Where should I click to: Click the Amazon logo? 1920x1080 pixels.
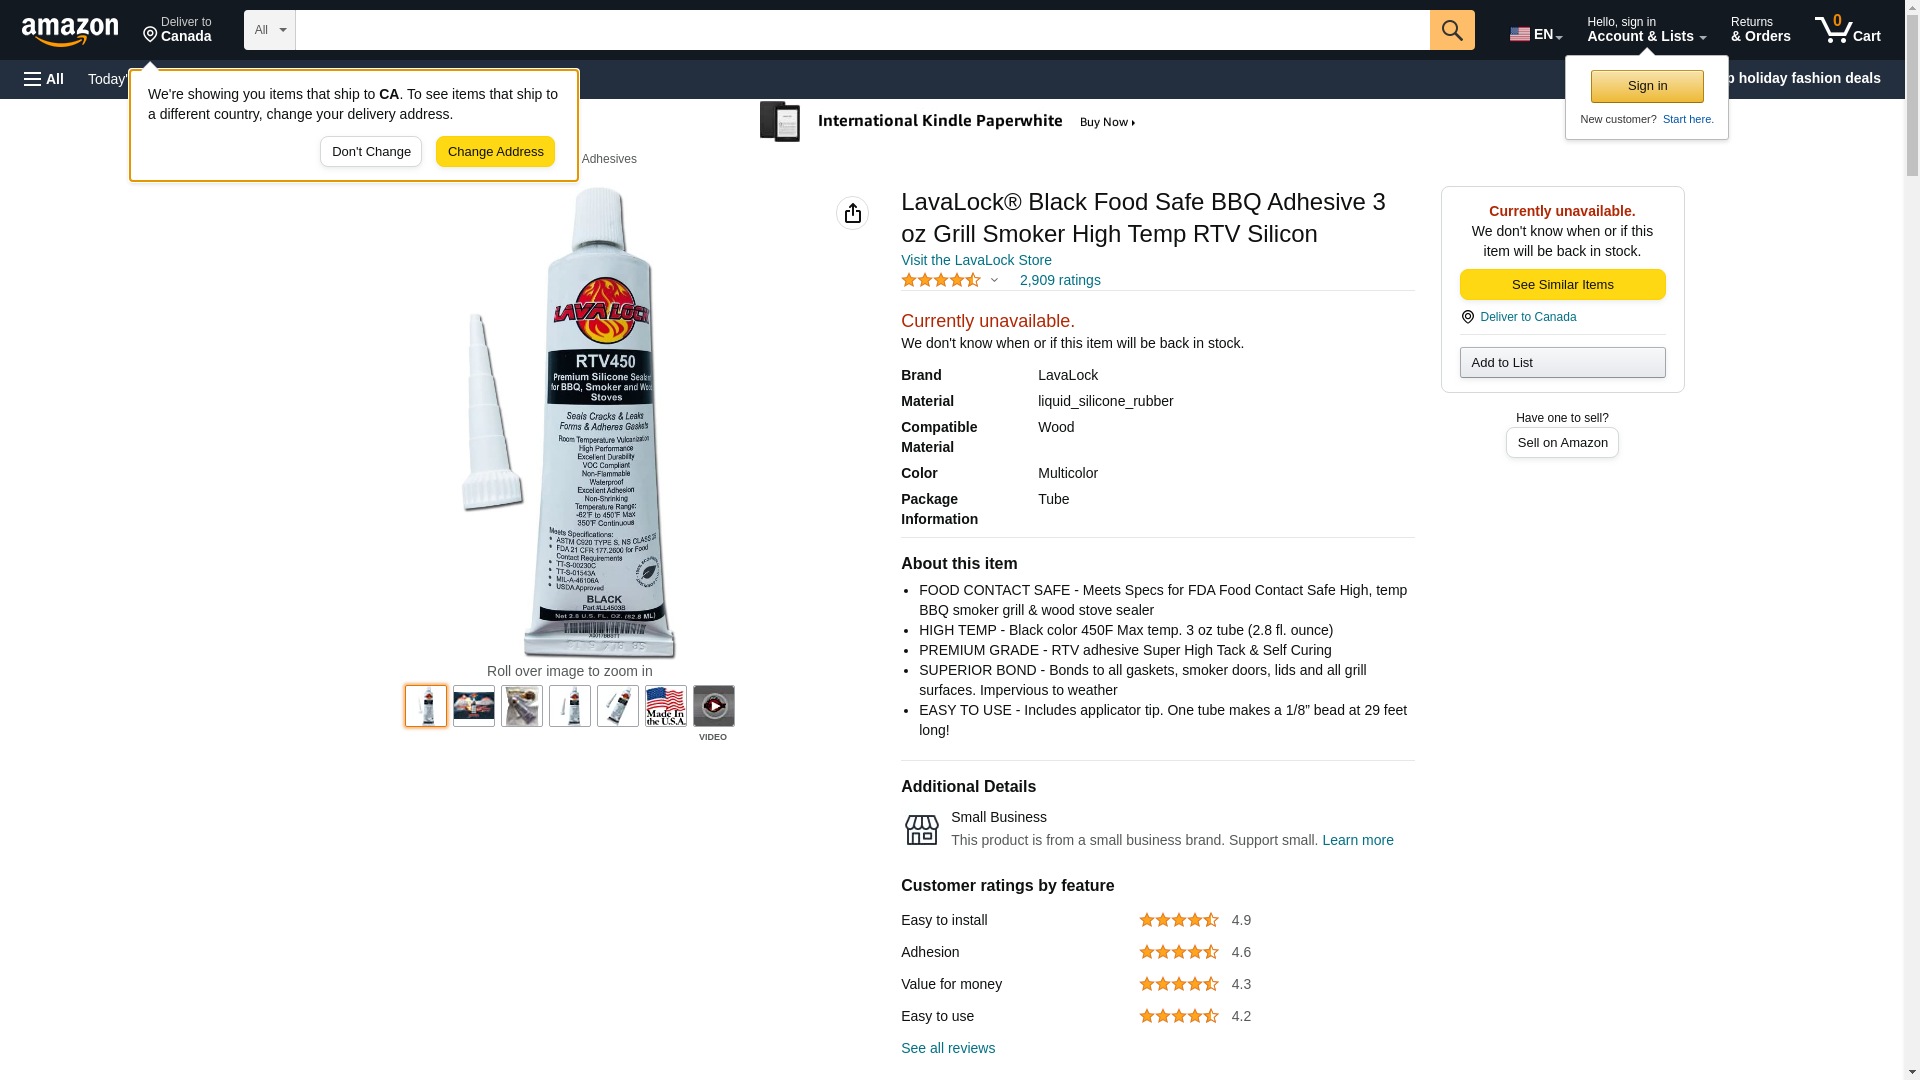click(70, 31)
